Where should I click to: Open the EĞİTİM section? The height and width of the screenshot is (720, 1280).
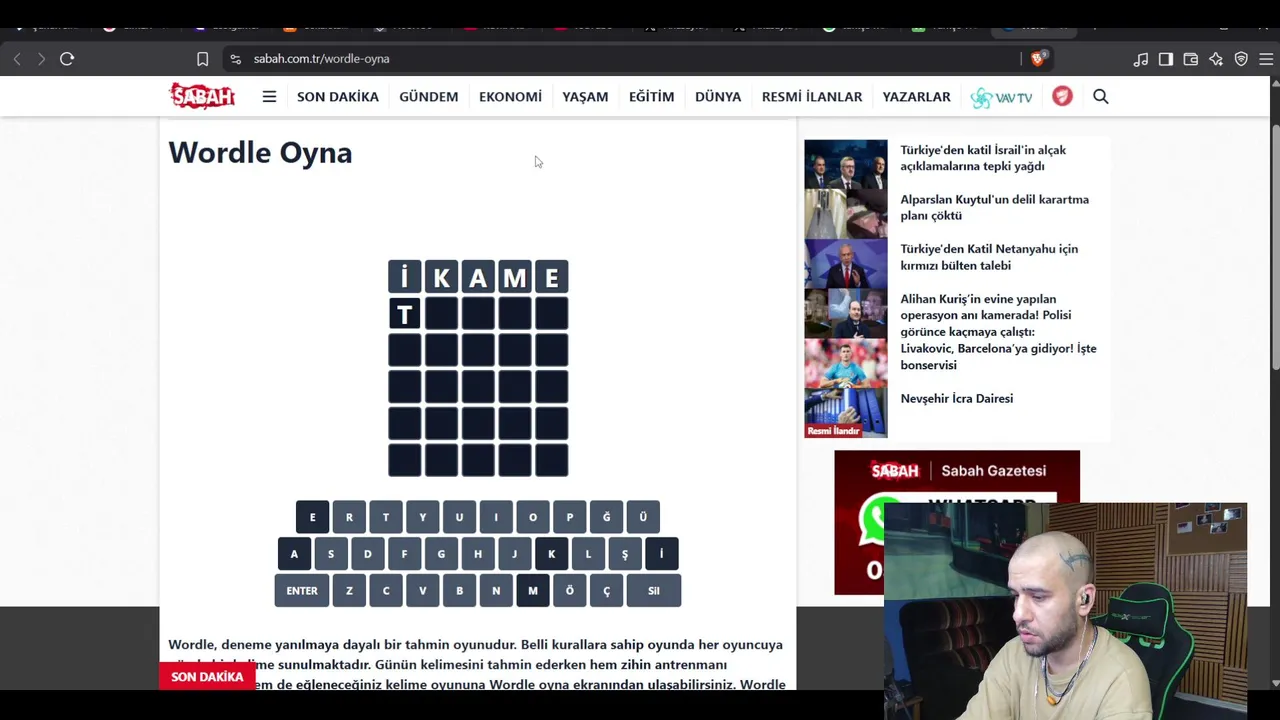(652, 97)
